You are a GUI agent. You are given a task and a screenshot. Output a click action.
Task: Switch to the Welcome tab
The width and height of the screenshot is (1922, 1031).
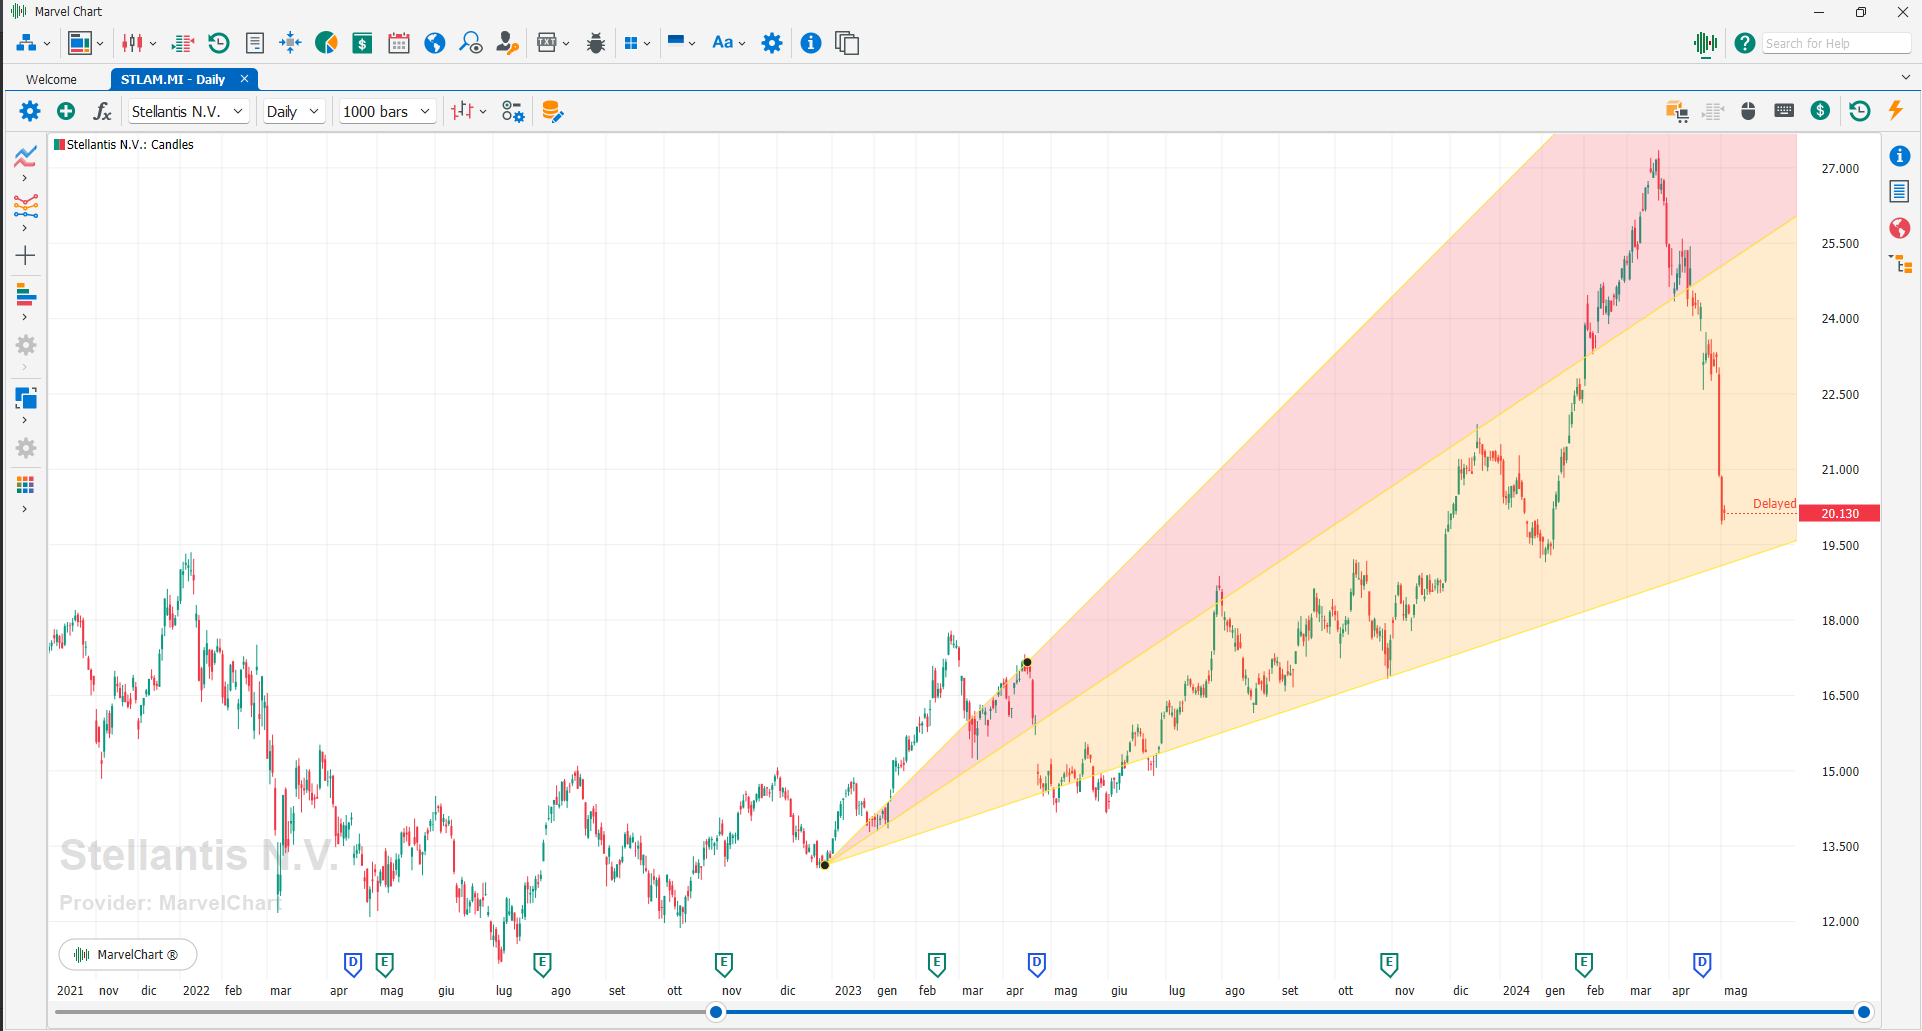point(52,79)
